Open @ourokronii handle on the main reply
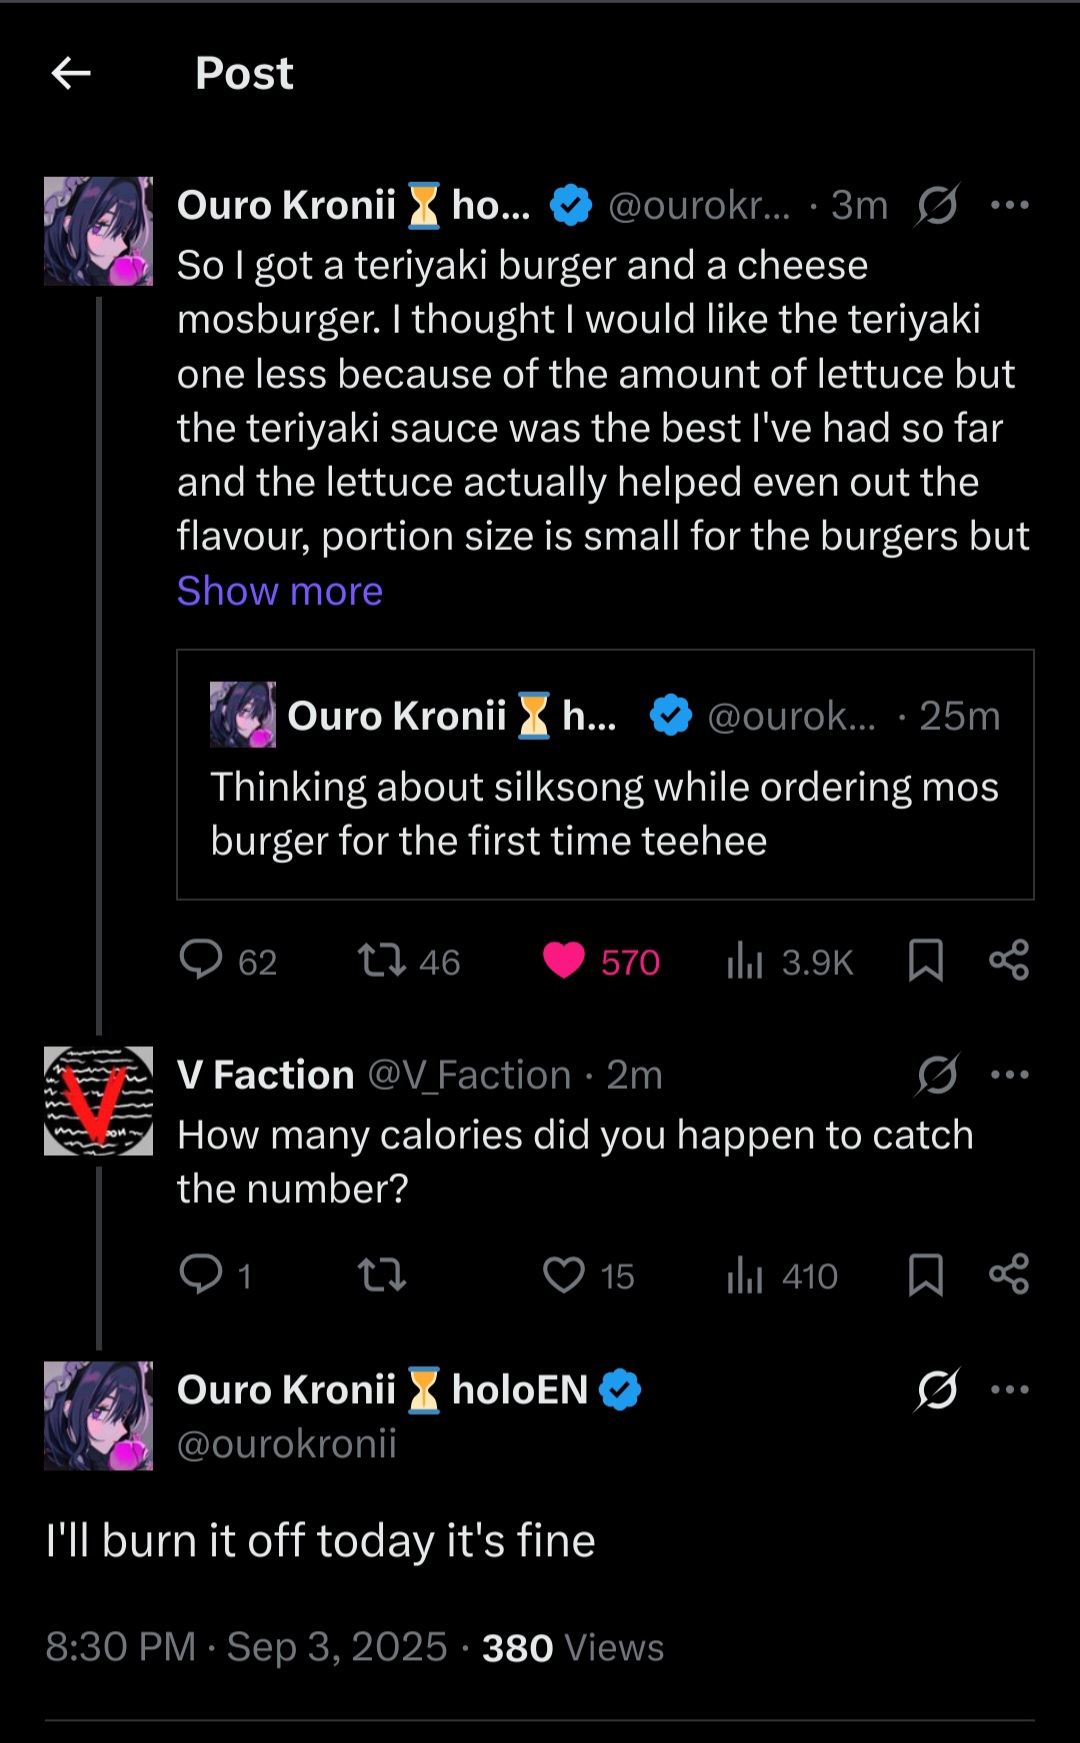The height and width of the screenshot is (1743, 1080). tap(287, 1444)
